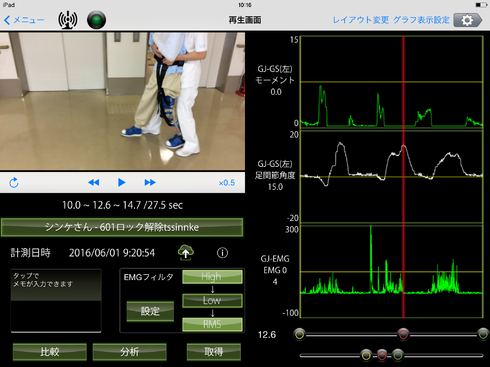Go back to メニュー
490x367 pixels.
(x=24, y=20)
